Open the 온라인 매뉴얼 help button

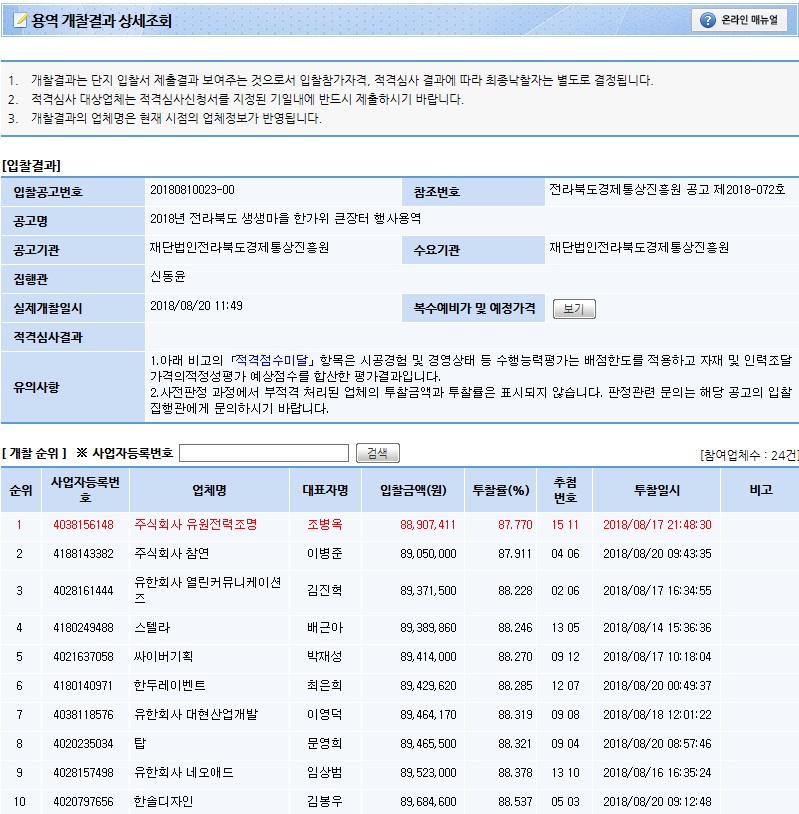(x=739, y=20)
